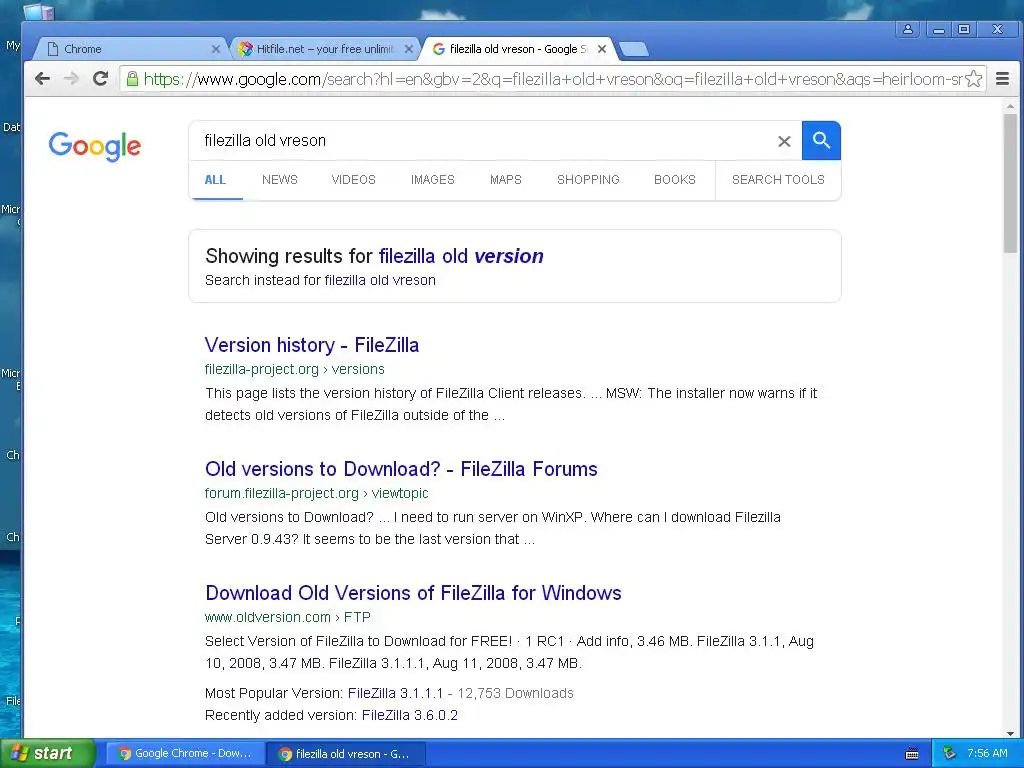Image resolution: width=1024 pixels, height=768 pixels.
Task: Switch to BOOKS results
Action: pos(675,180)
